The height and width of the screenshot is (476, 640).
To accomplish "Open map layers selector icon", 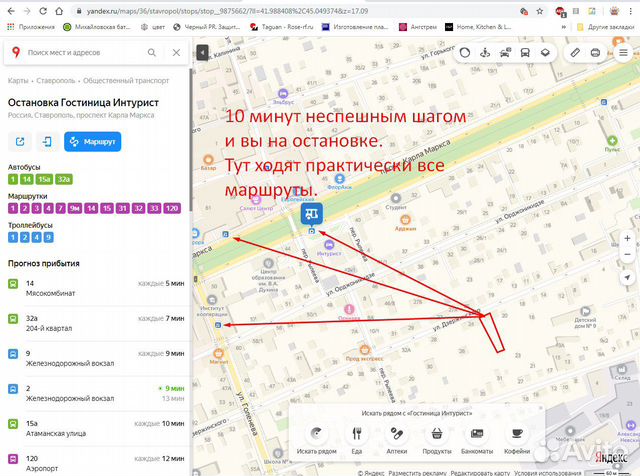I will [545, 53].
